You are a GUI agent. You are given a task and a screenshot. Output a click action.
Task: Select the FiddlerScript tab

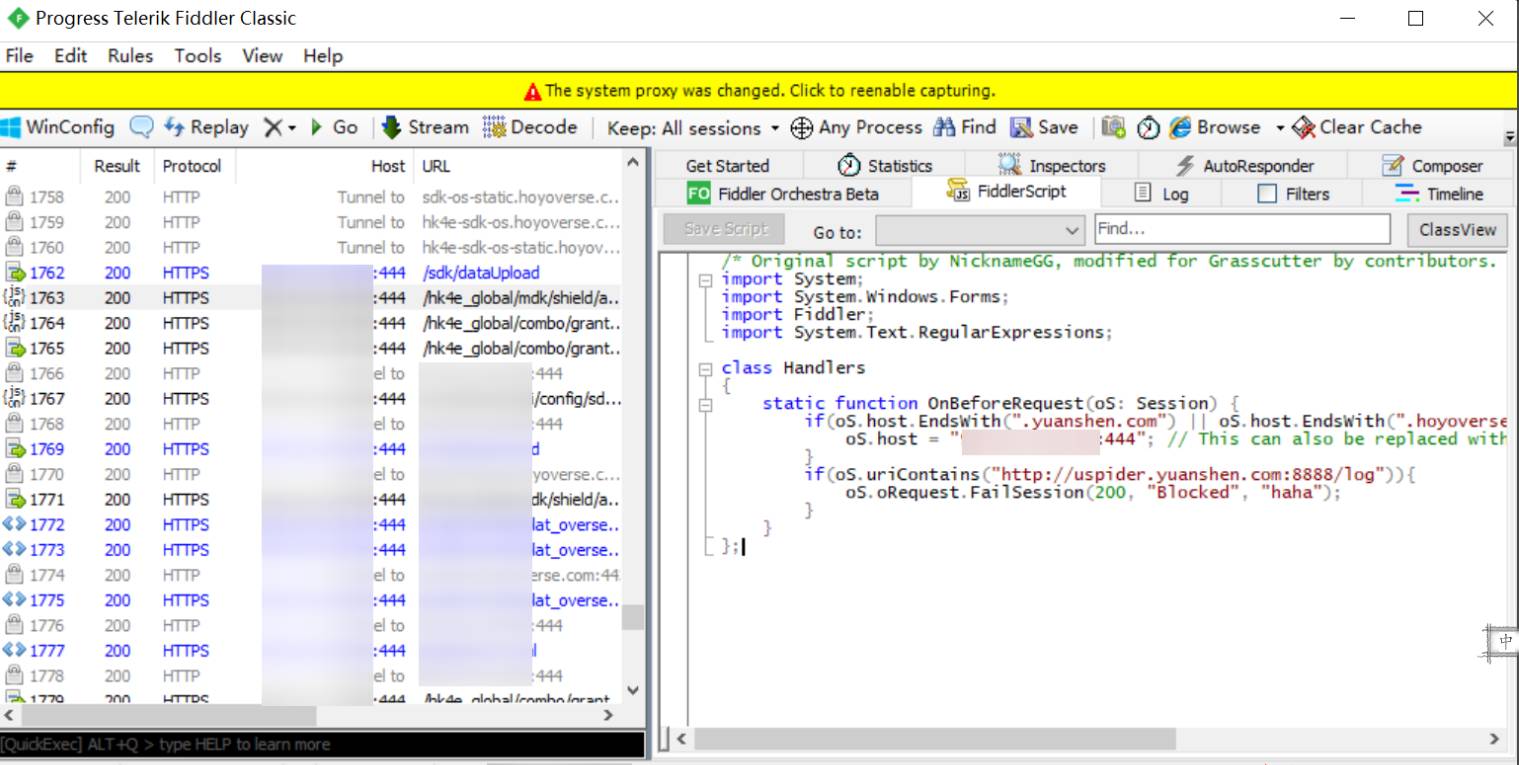pyautogui.click(x=1007, y=192)
